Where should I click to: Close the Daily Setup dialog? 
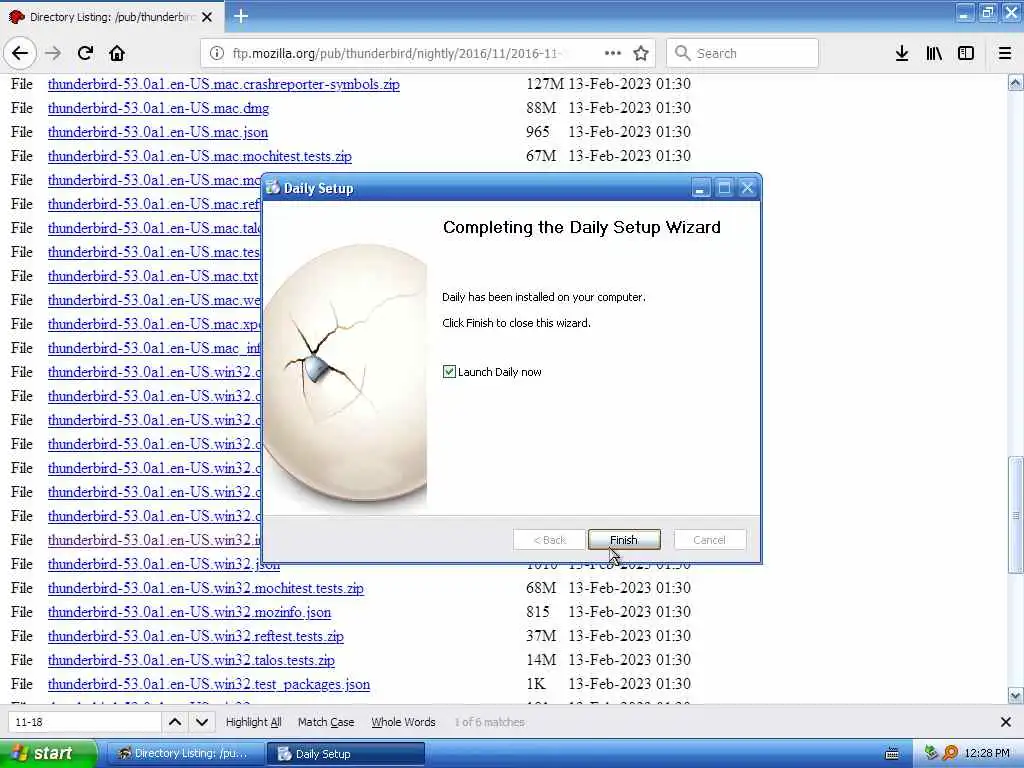tap(748, 189)
